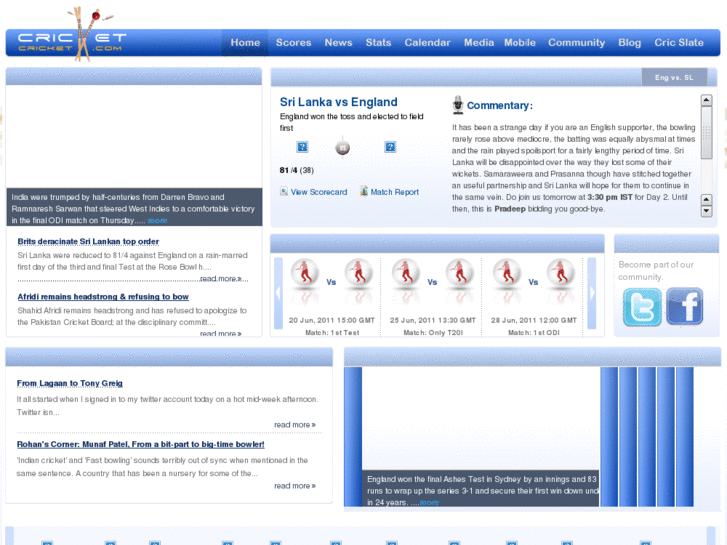Click second team icon of 25 Jun fixture
This screenshot has height=545, width=727.
(x=459, y=273)
